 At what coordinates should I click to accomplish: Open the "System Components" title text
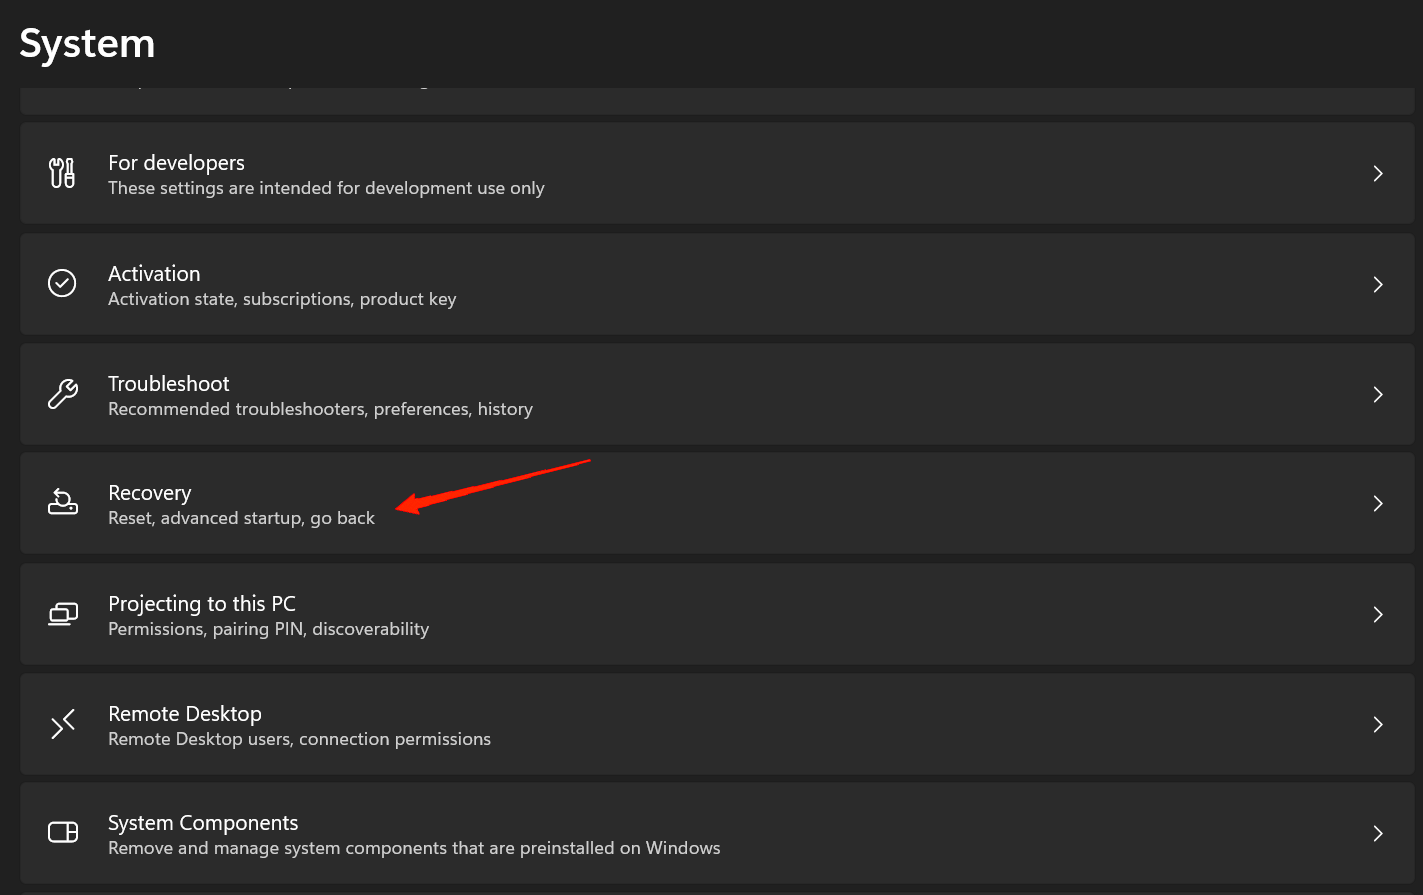pyautogui.click(x=203, y=823)
